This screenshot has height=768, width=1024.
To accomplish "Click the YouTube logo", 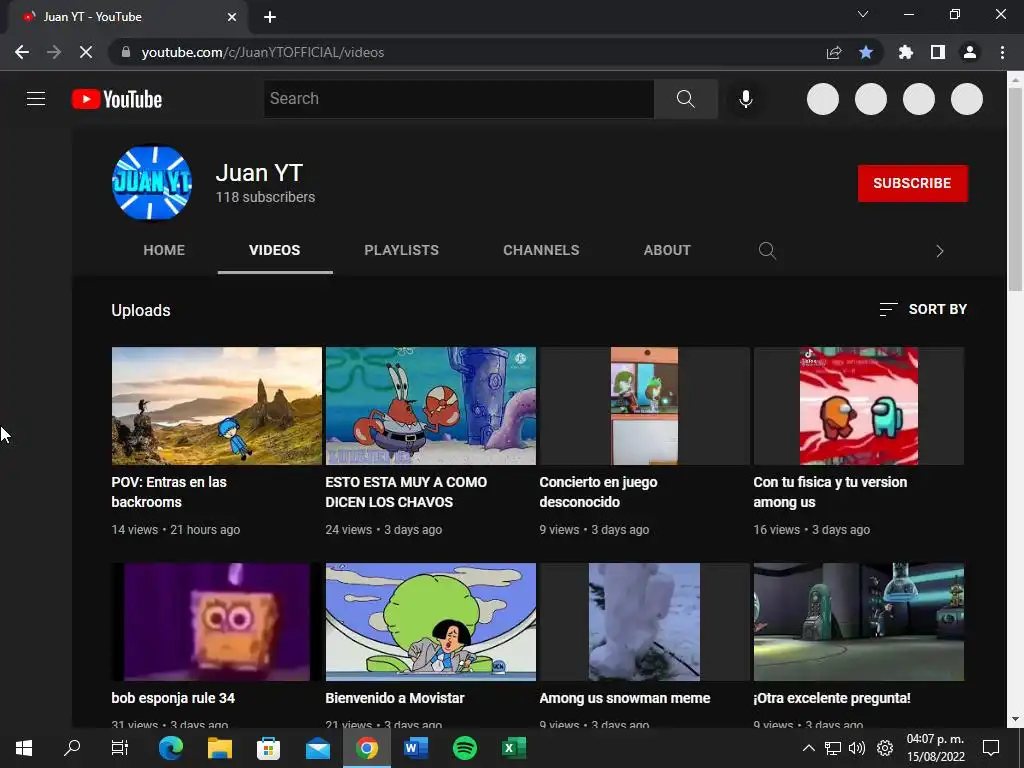I will click(117, 99).
